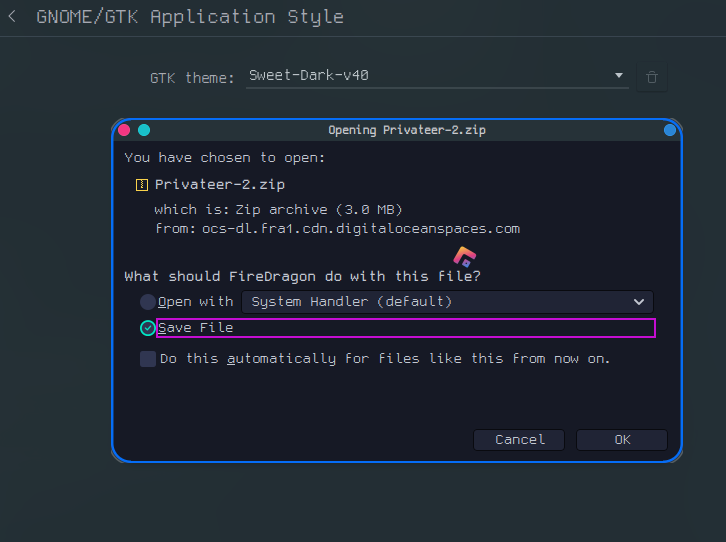Screen dimensions: 726x542
Task: Click the yellow zip archive file icon
Action: 142,185
